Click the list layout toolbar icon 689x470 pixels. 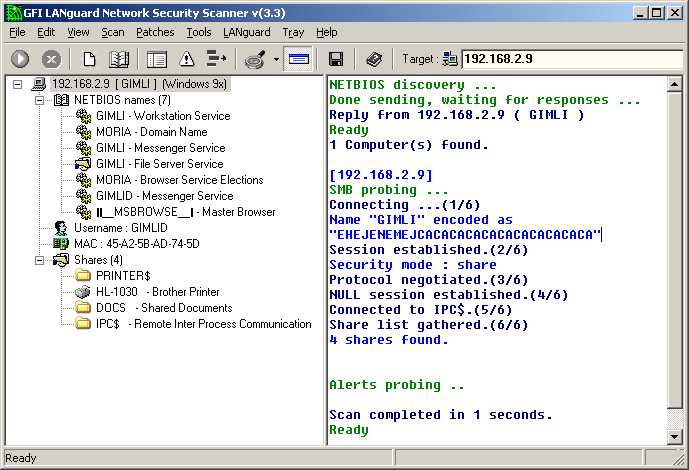tap(157, 59)
